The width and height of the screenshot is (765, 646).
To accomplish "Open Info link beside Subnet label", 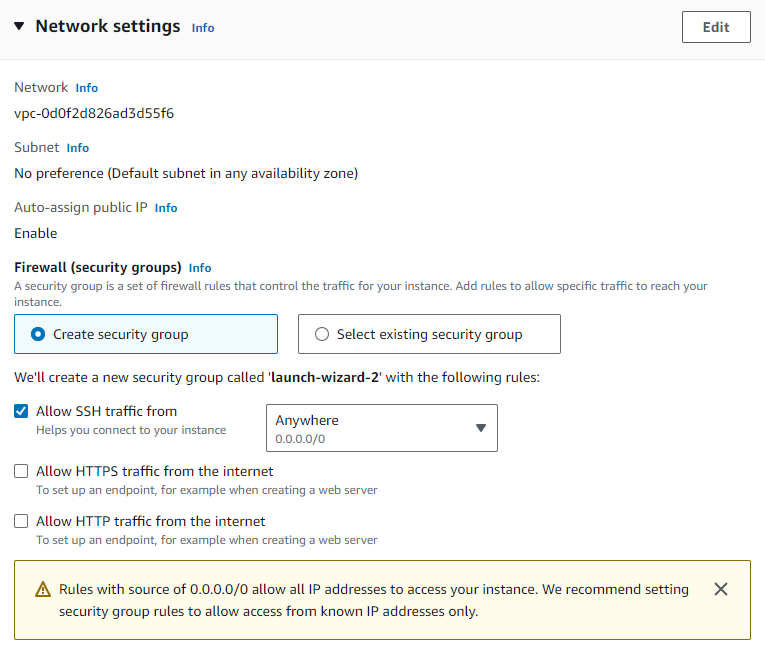I will 78,148.
